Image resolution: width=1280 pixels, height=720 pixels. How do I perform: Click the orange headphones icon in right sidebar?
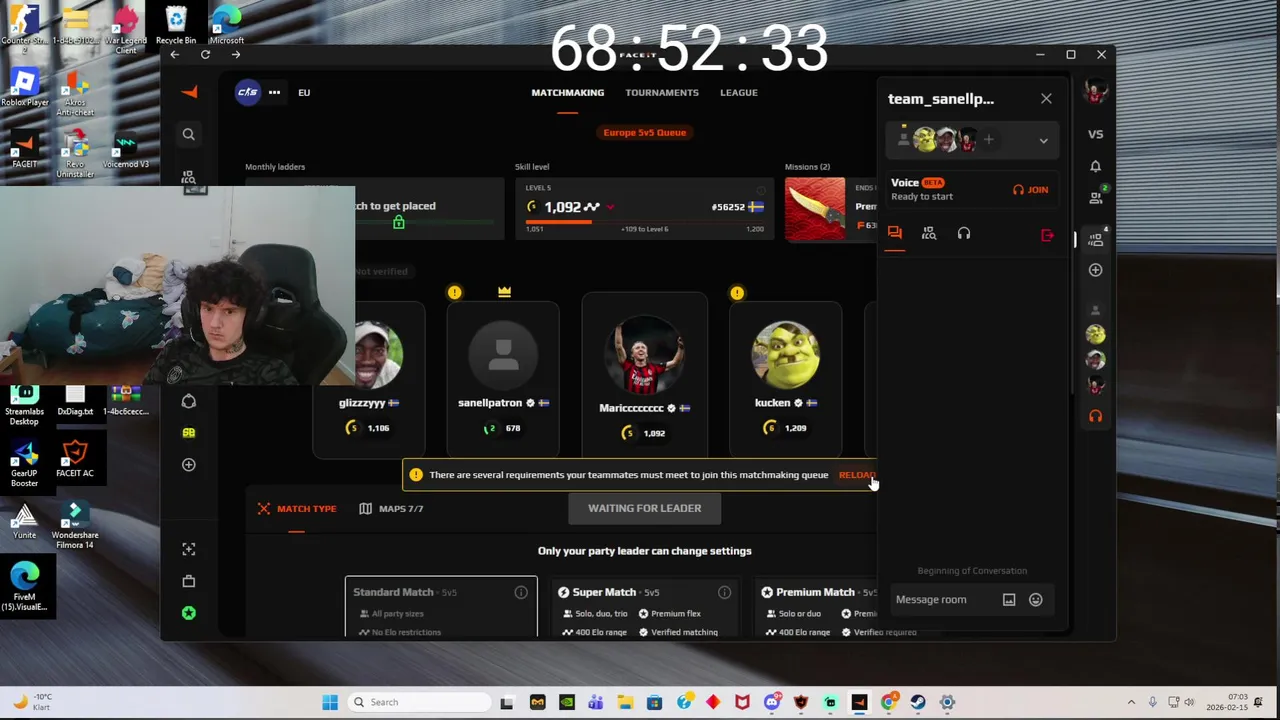click(x=1095, y=416)
